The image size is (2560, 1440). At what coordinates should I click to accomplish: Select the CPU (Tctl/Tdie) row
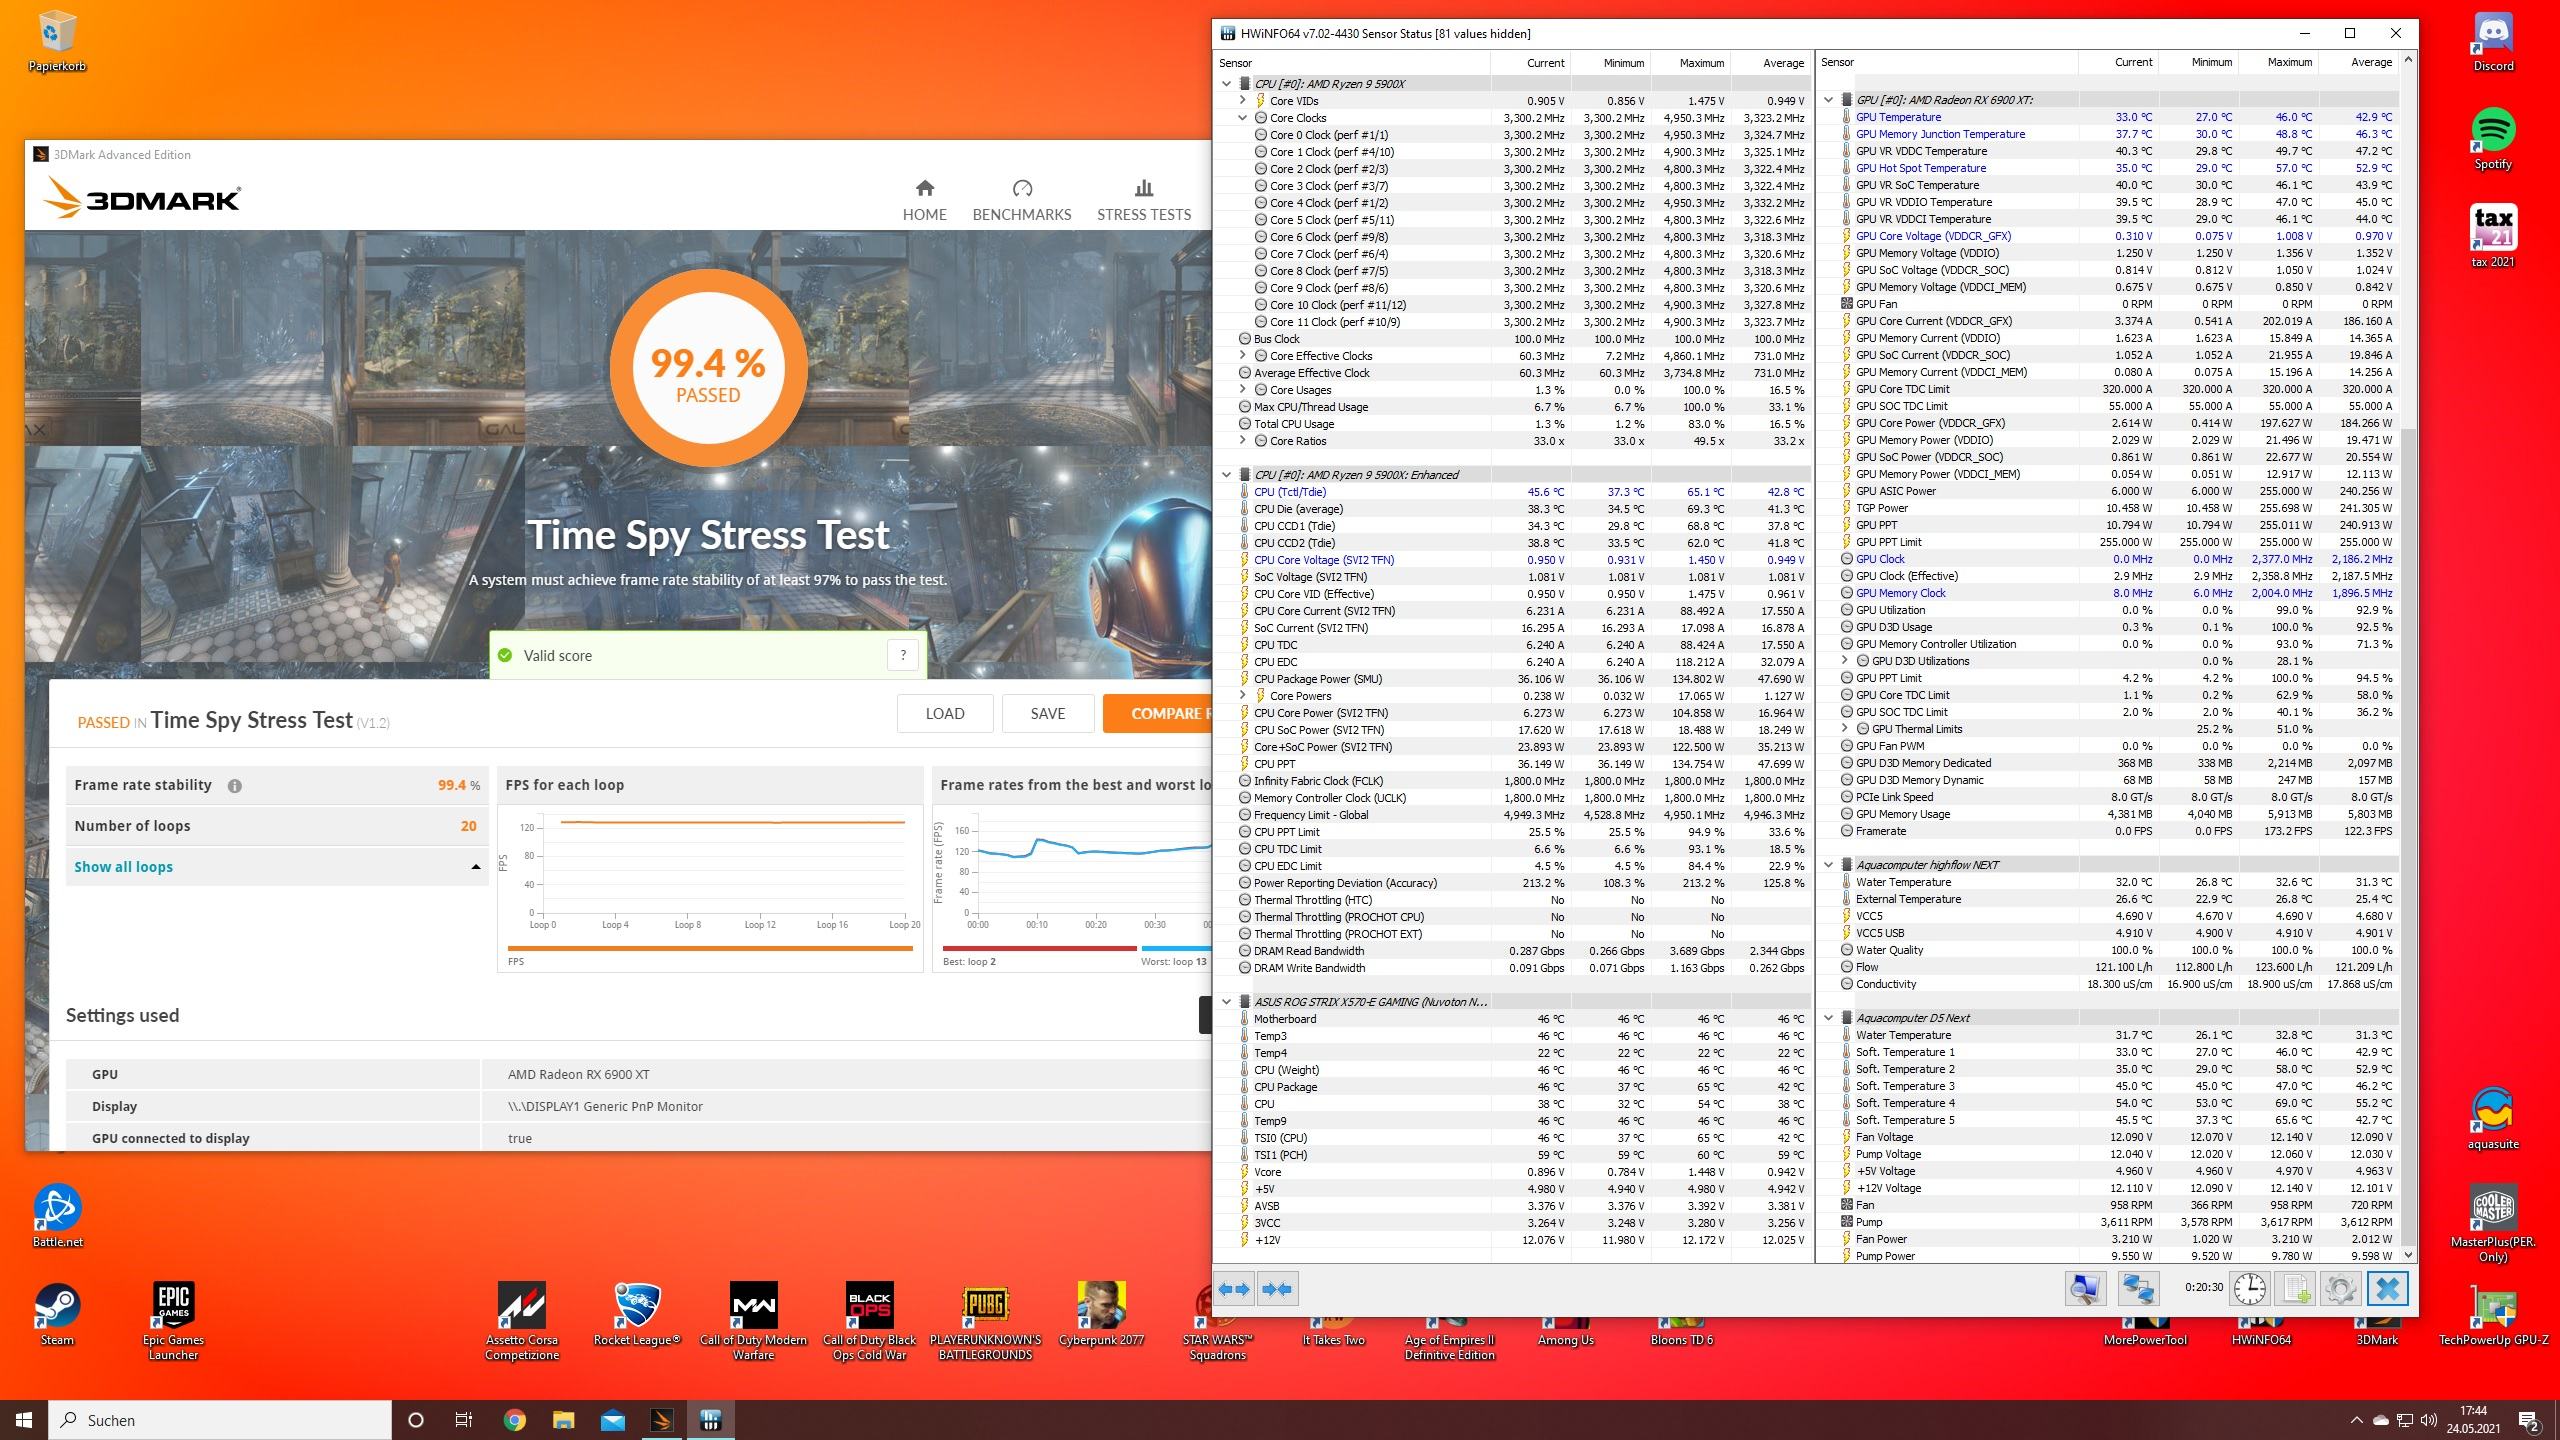pos(1513,492)
